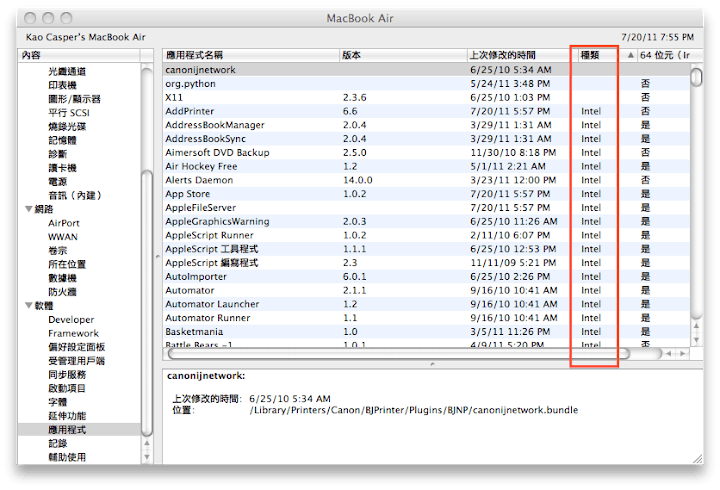
Task: Select 數據機 in the sidebar
Action: [62, 278]
